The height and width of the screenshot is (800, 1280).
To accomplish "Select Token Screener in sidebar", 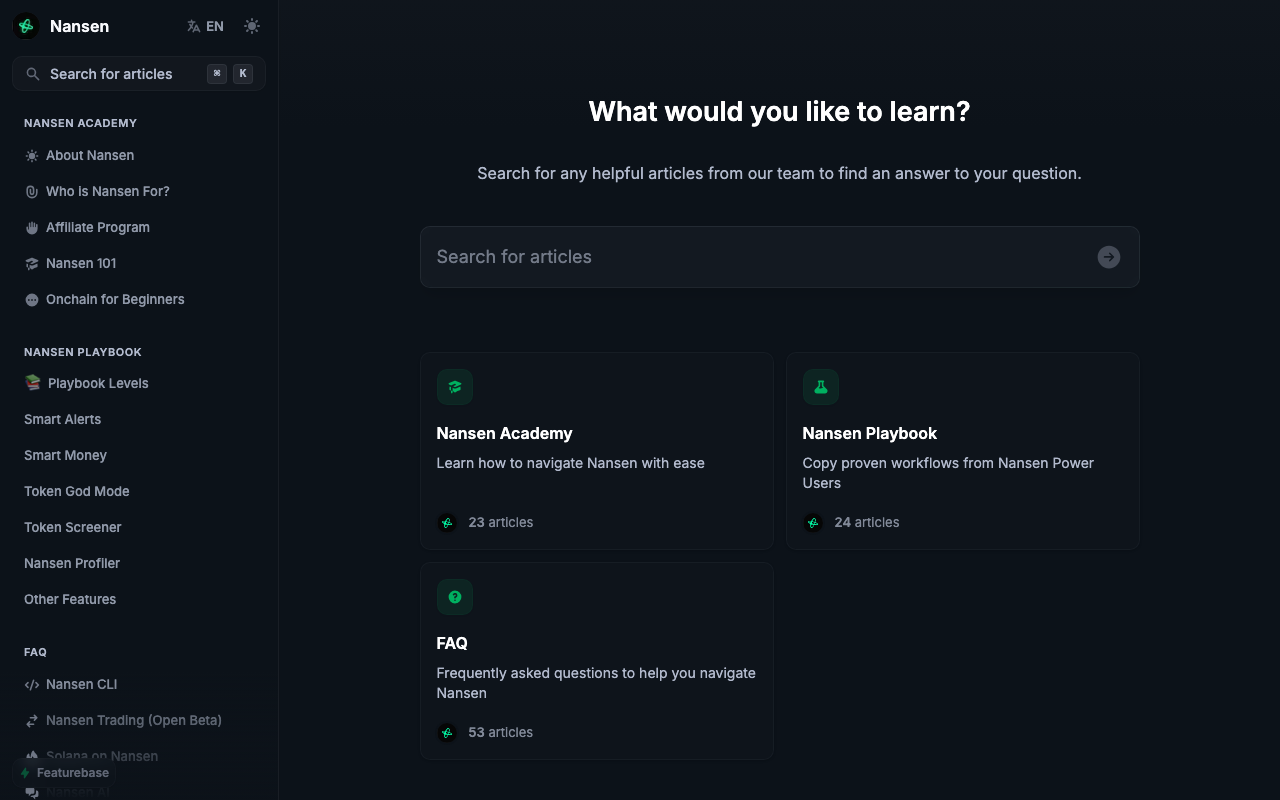I will click(72, 527).
